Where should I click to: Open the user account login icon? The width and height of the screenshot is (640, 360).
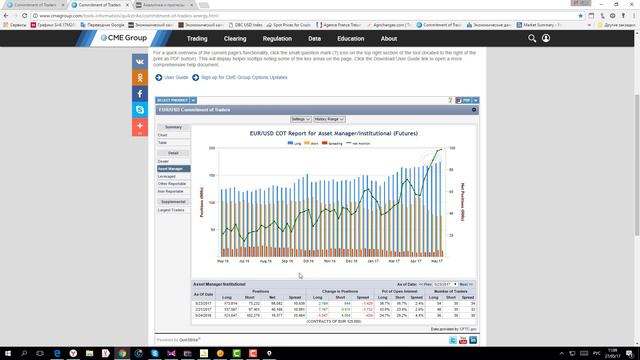coord(546,38)
